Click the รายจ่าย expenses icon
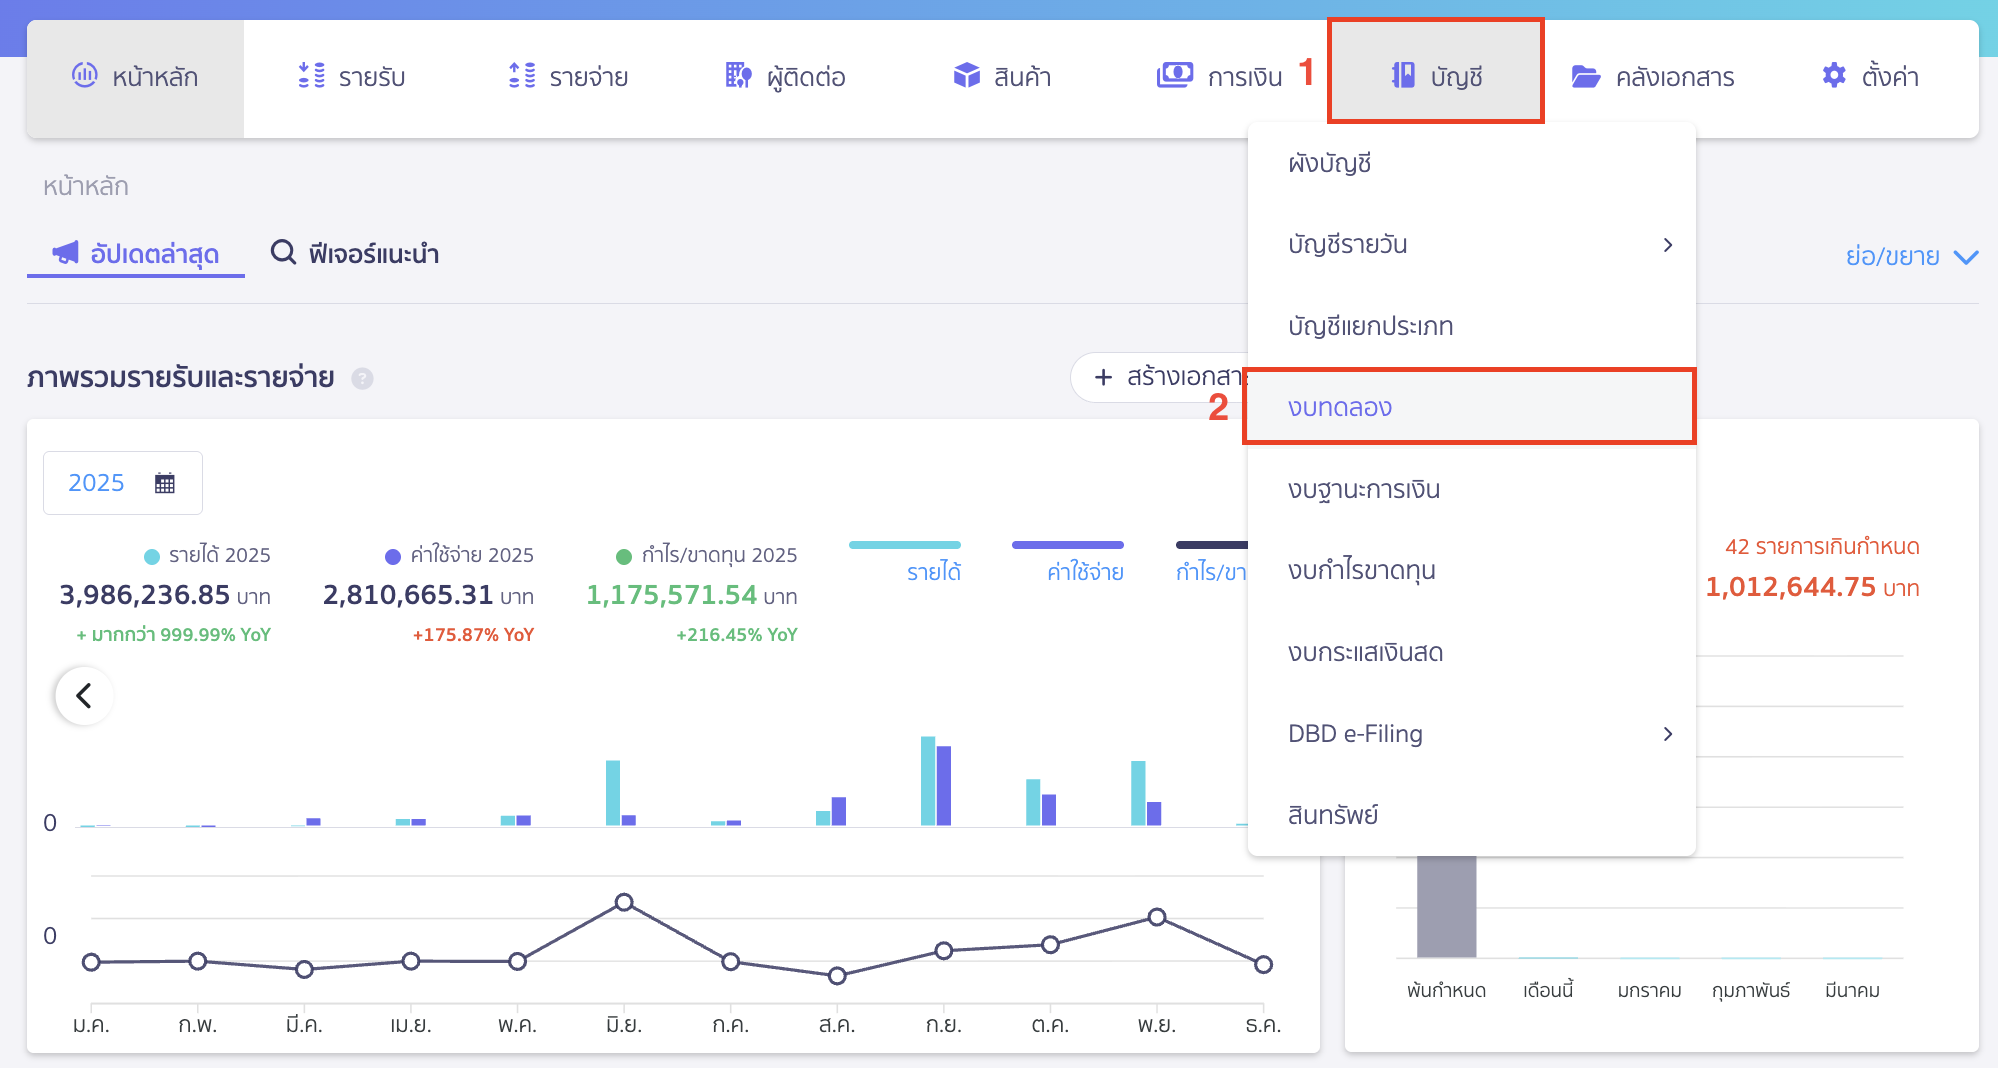Viewport: 1998px width, 1068px height. coord(519,74)
